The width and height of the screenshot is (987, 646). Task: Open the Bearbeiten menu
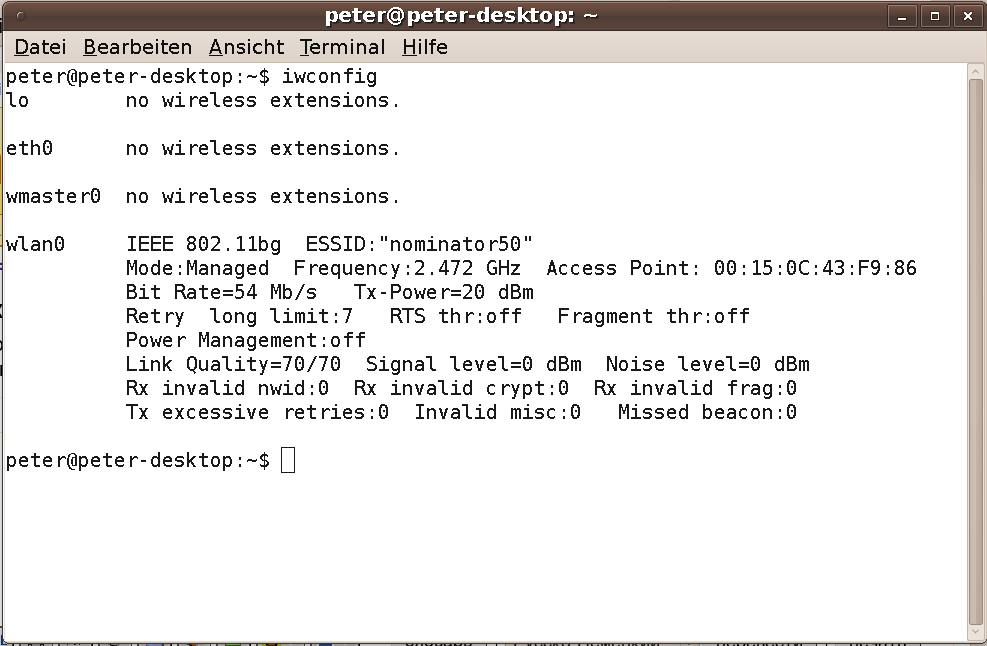pos(137,47)
